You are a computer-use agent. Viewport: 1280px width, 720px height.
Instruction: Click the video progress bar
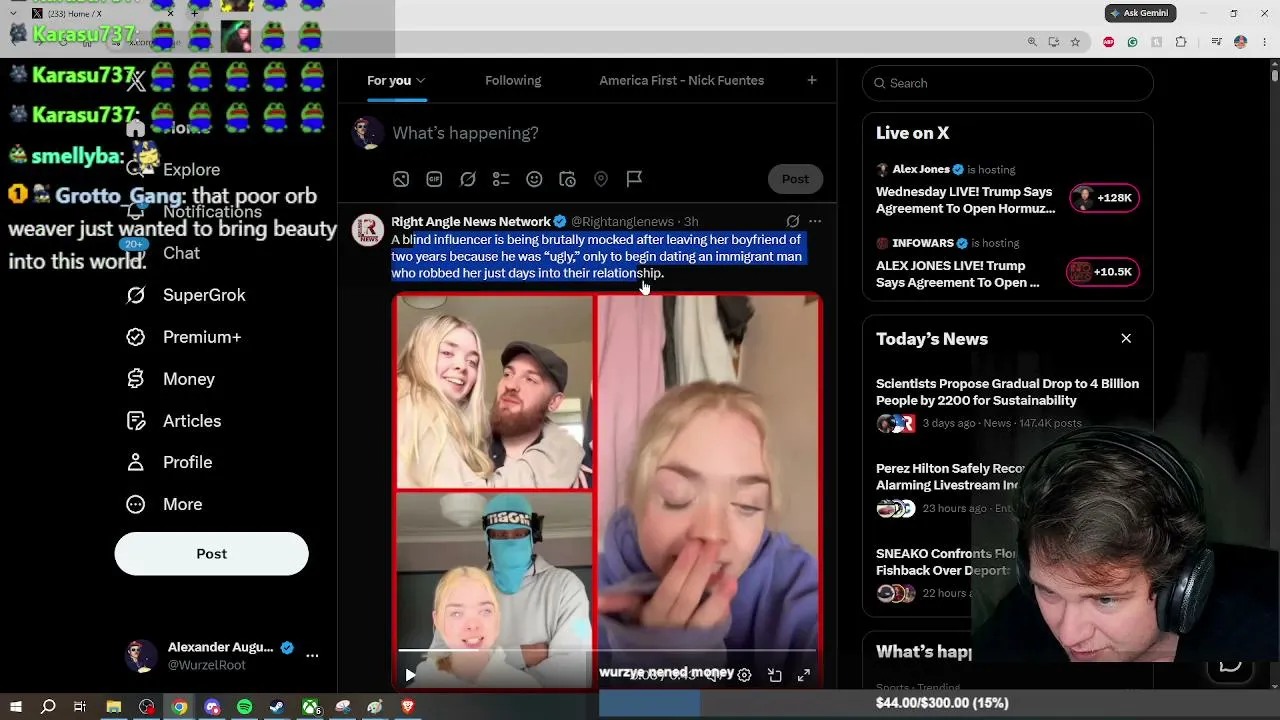[608, 651]
